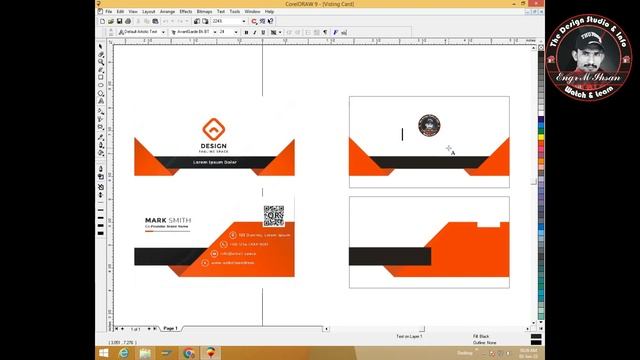The height and width of the screenshot is (360, 640).
Task: Click the Corel launcher icon
Action: pos(254,21)
